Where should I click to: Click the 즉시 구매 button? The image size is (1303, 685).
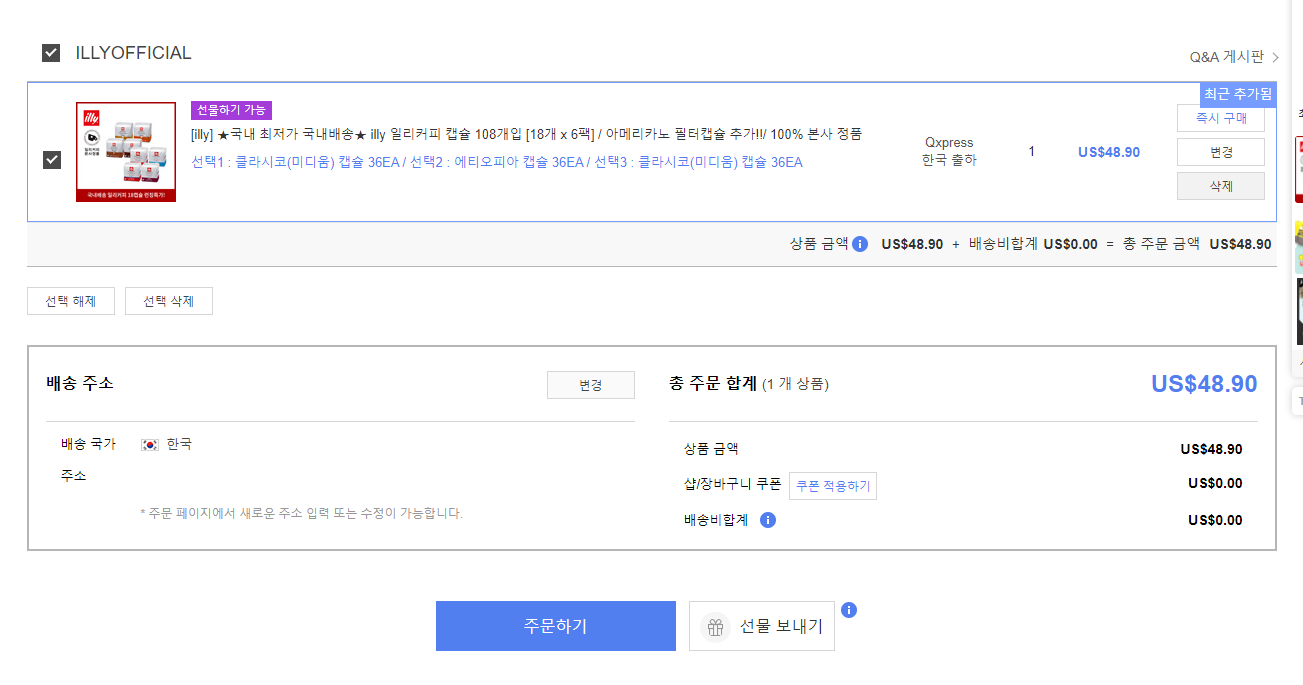pyautogui.click(x=1221, y=118)
